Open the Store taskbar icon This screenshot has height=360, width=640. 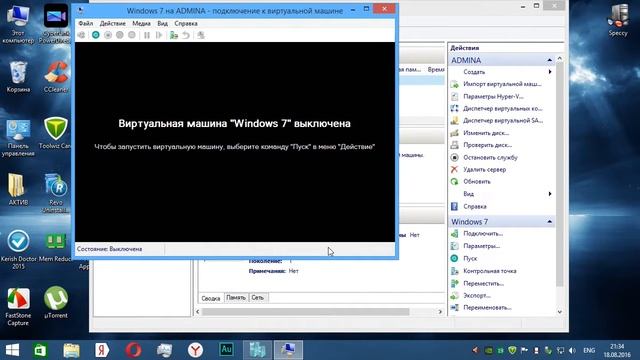[40, 350]
